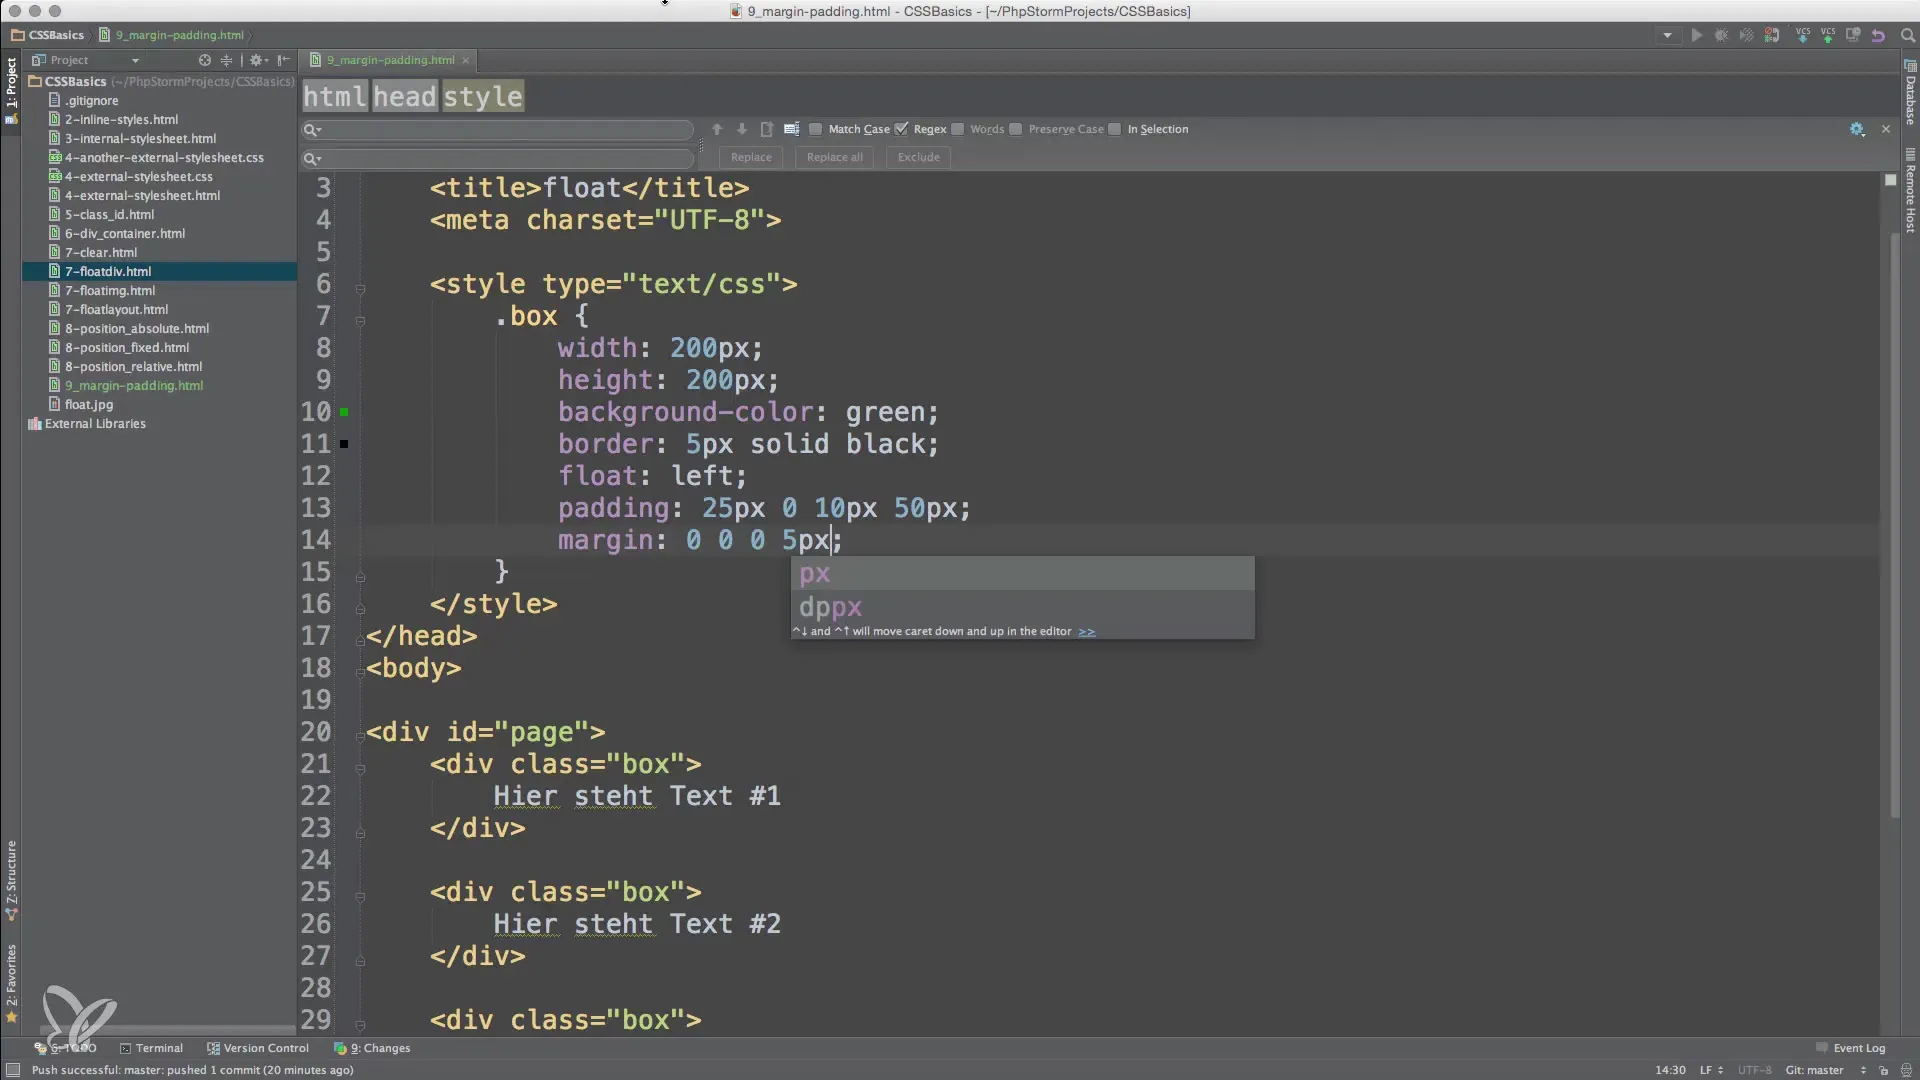Click the Collapse All icon in Project panel
Image resolution: width=1920 pixels, height=1080 pixels.
click(226, 60)
